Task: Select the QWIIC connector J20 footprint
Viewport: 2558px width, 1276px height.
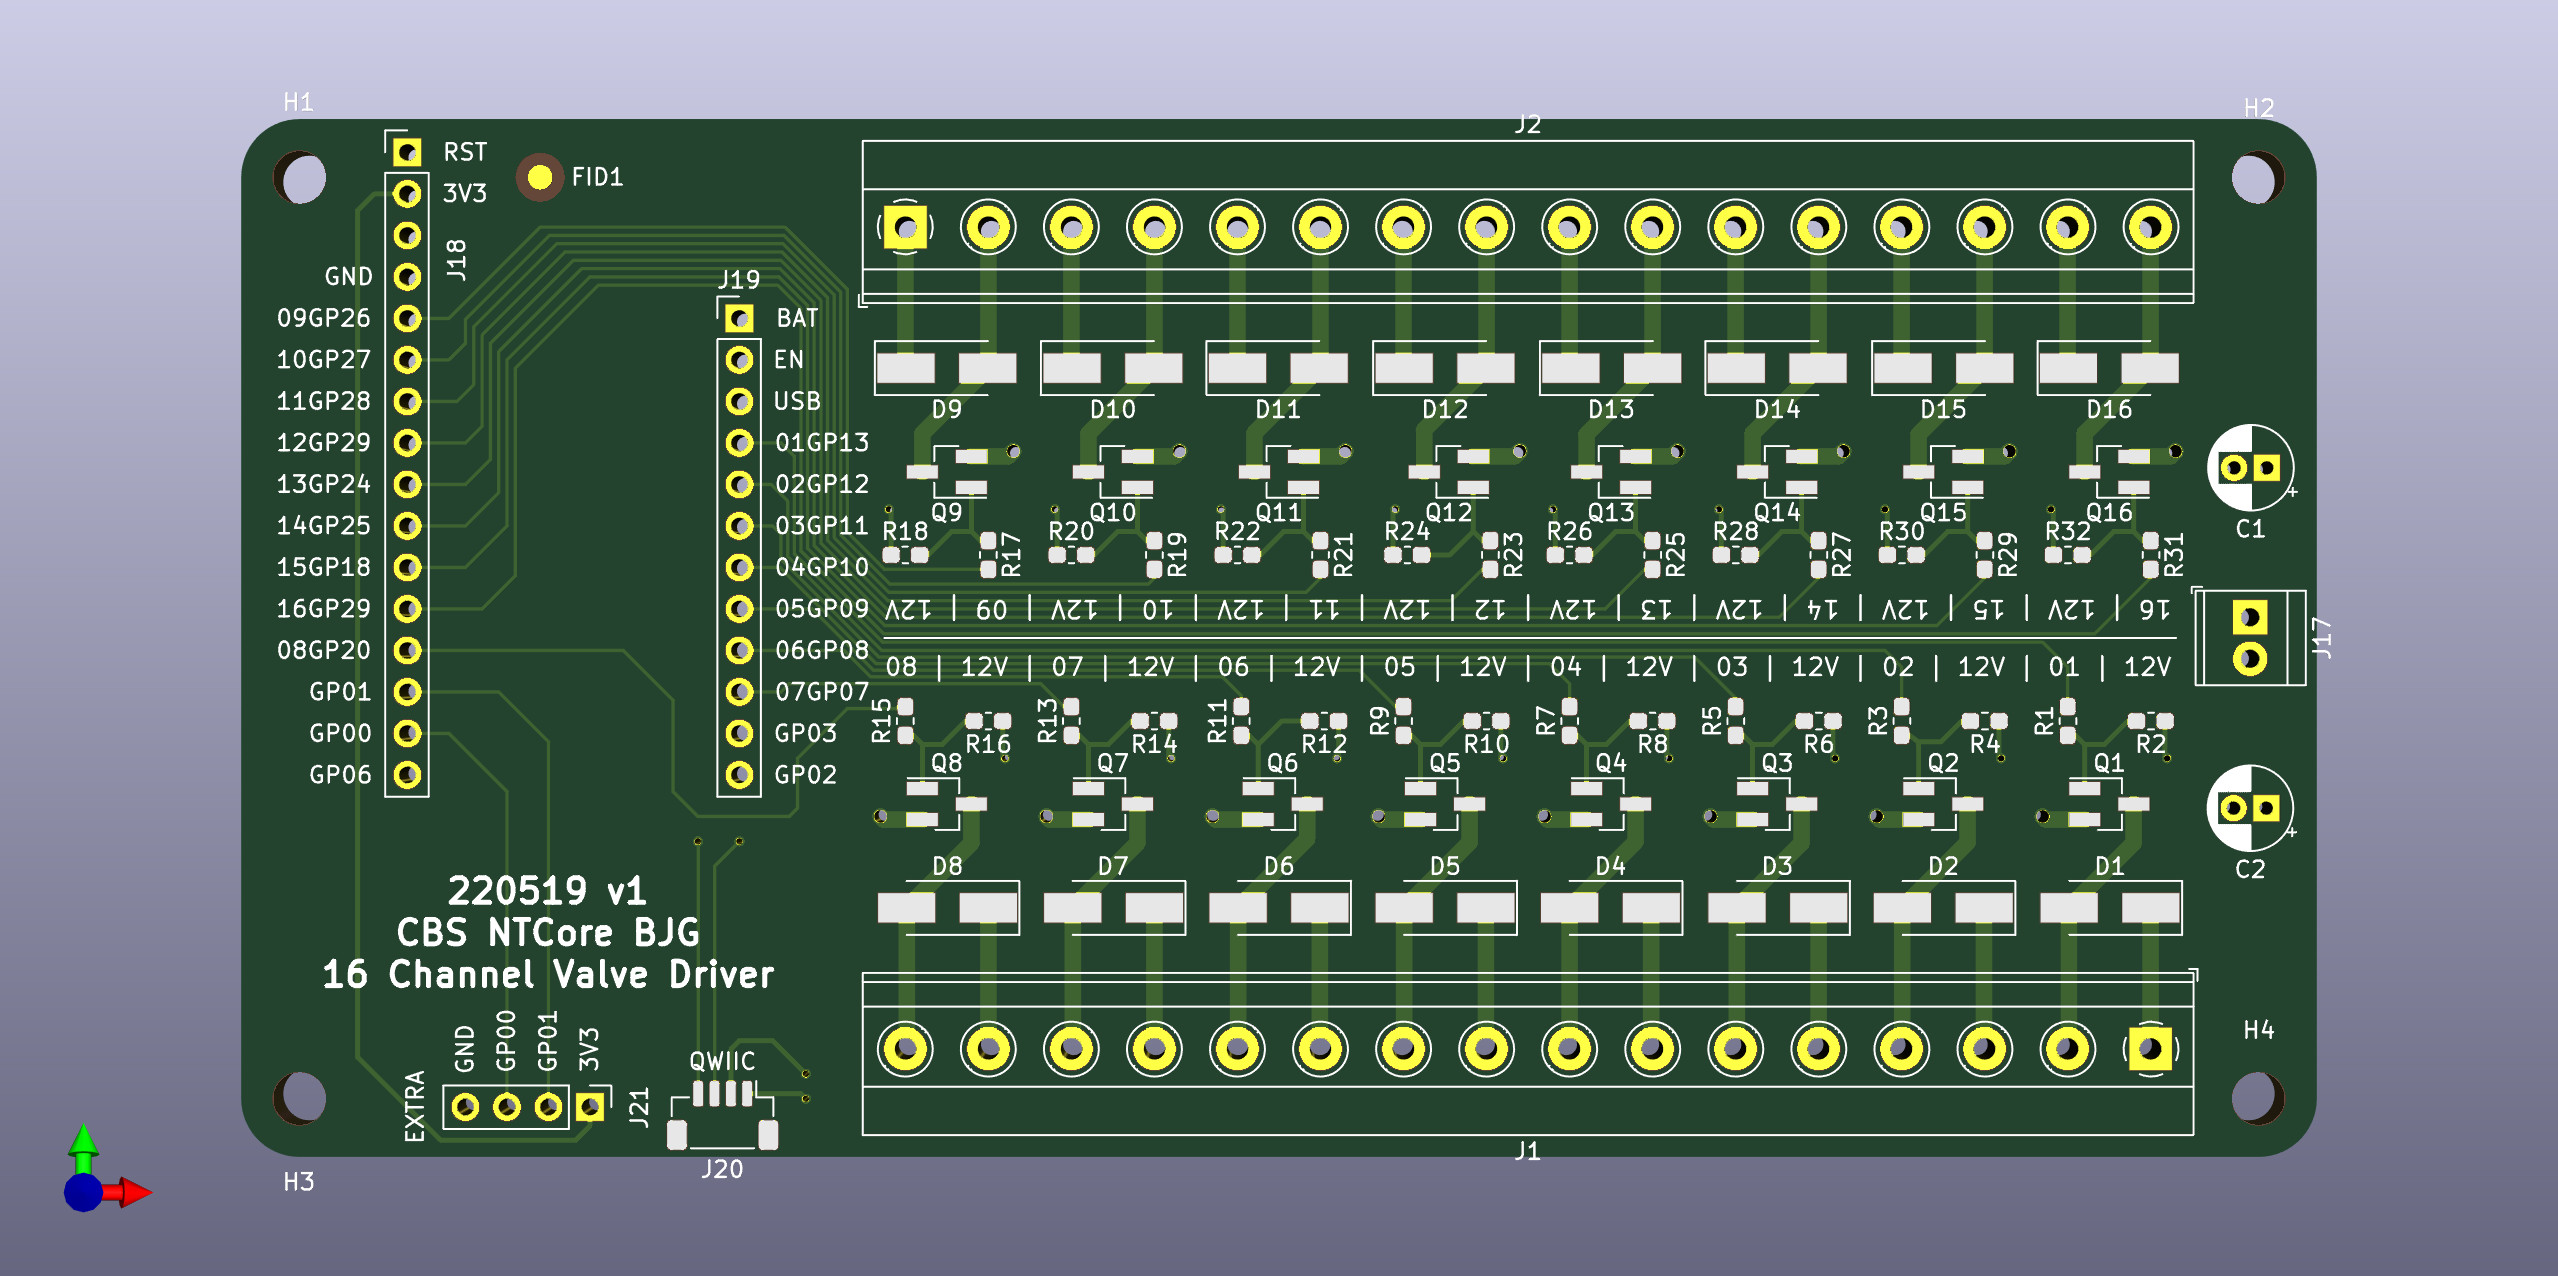Action: (x=722, y=1114)
